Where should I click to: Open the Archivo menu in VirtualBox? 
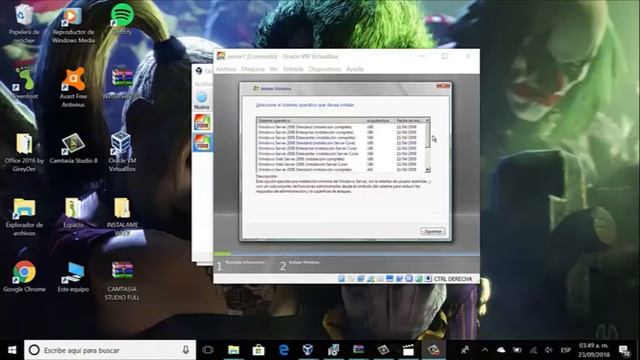point(226,69)
